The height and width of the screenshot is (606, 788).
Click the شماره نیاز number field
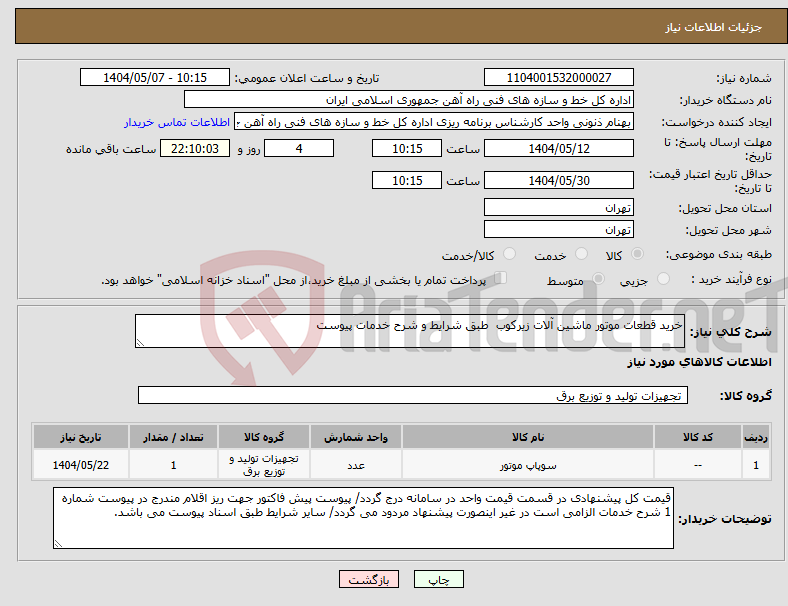[x=558, y=77]
